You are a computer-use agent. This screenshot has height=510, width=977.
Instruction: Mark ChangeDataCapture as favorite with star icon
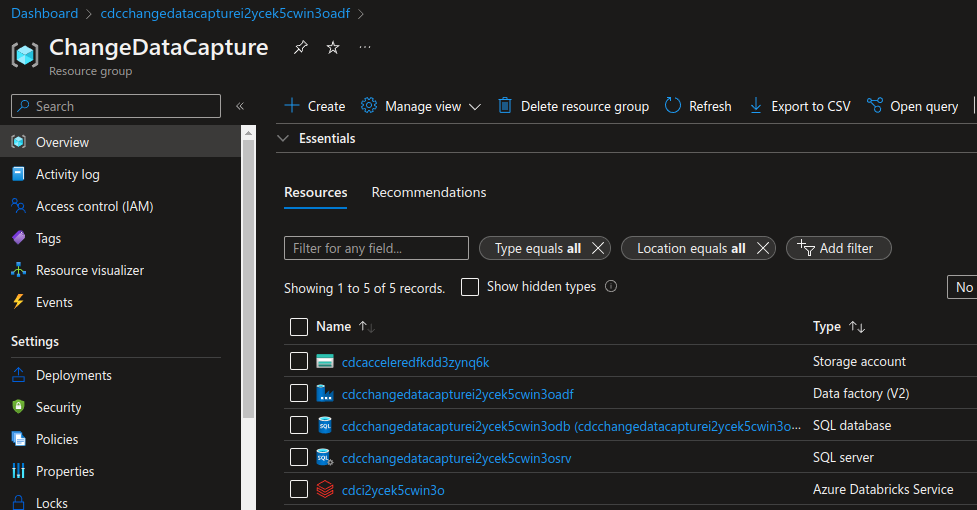click(333, 47)
